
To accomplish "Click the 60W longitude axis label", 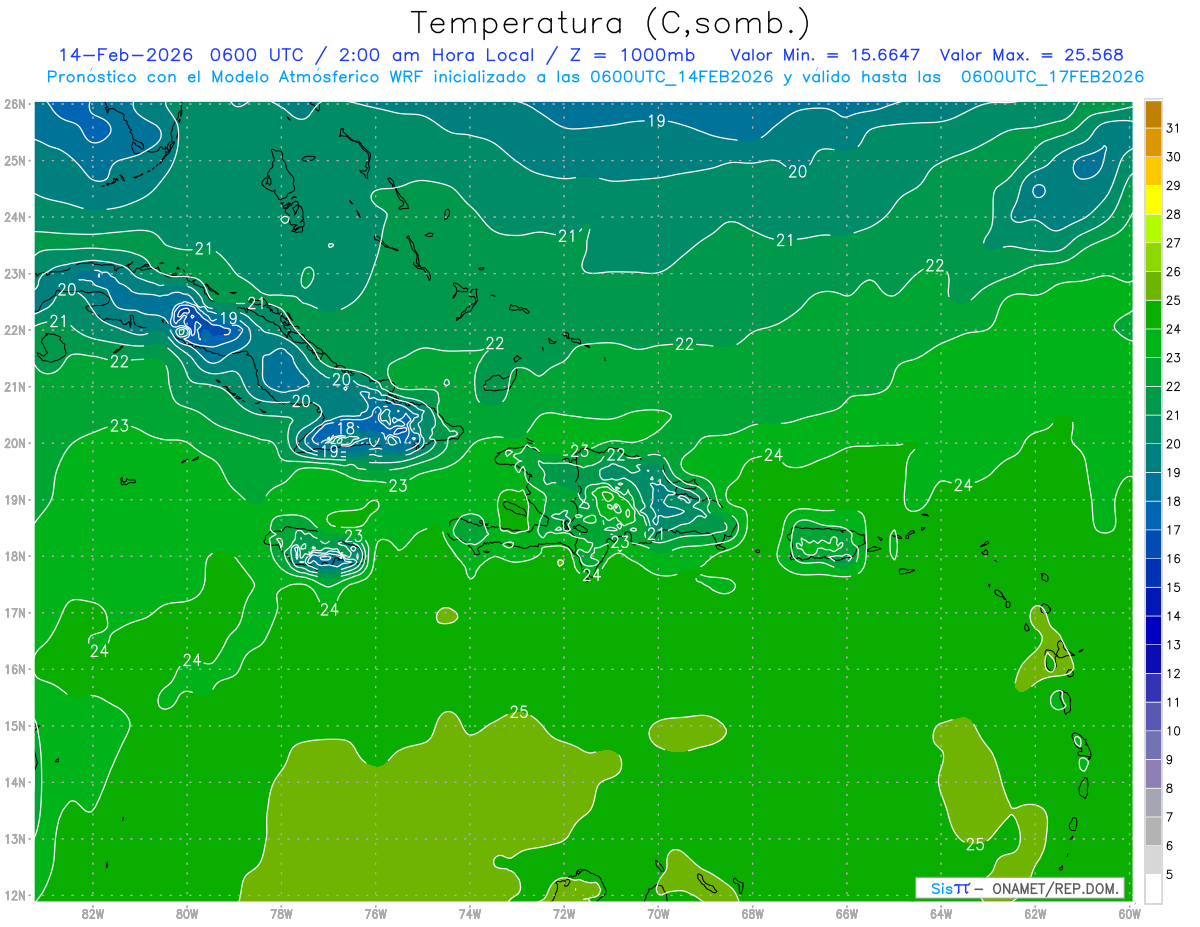I will (x=1129, y=913).
